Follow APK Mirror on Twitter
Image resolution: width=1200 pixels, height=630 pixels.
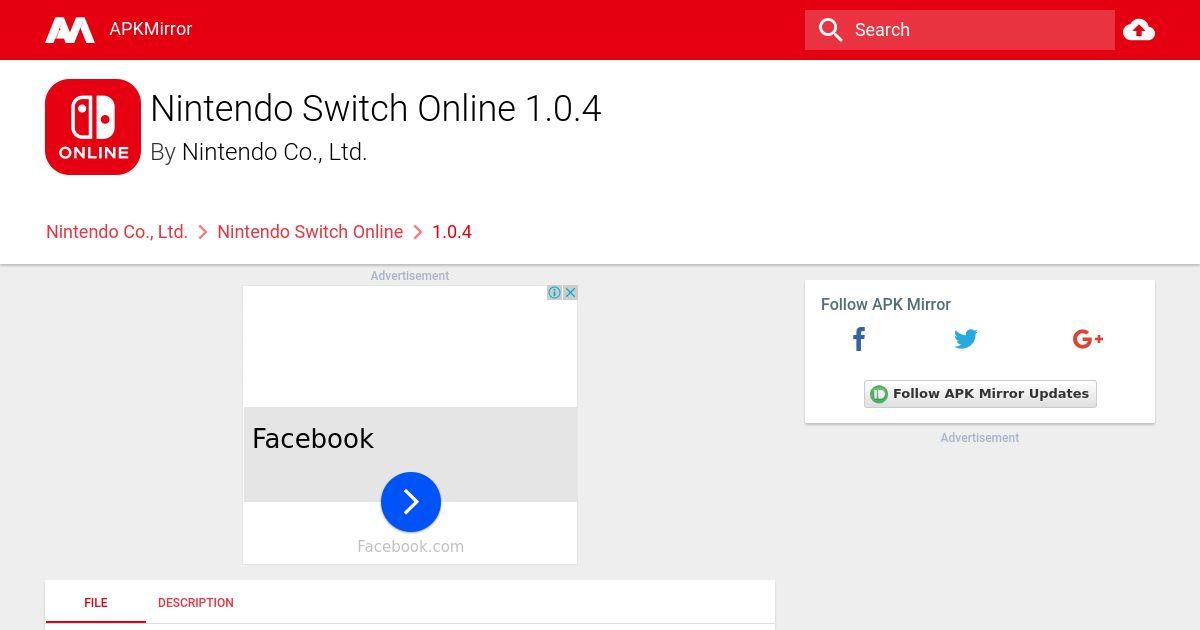(x=966, y=339)
